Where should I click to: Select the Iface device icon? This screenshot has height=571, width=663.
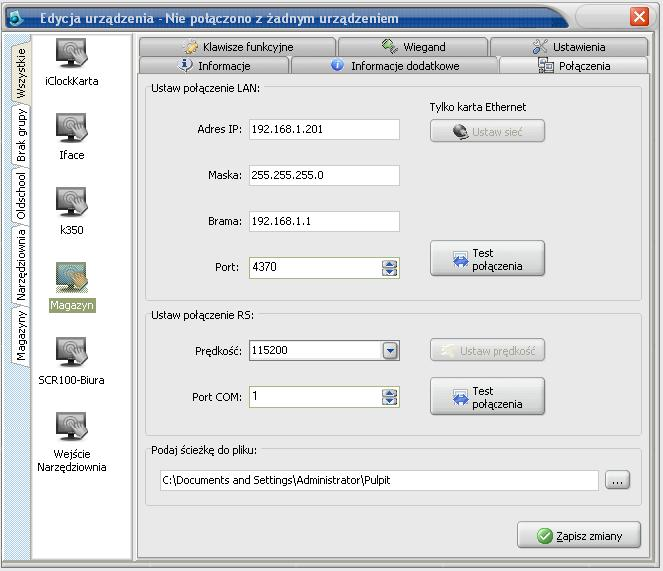[71, 136]
